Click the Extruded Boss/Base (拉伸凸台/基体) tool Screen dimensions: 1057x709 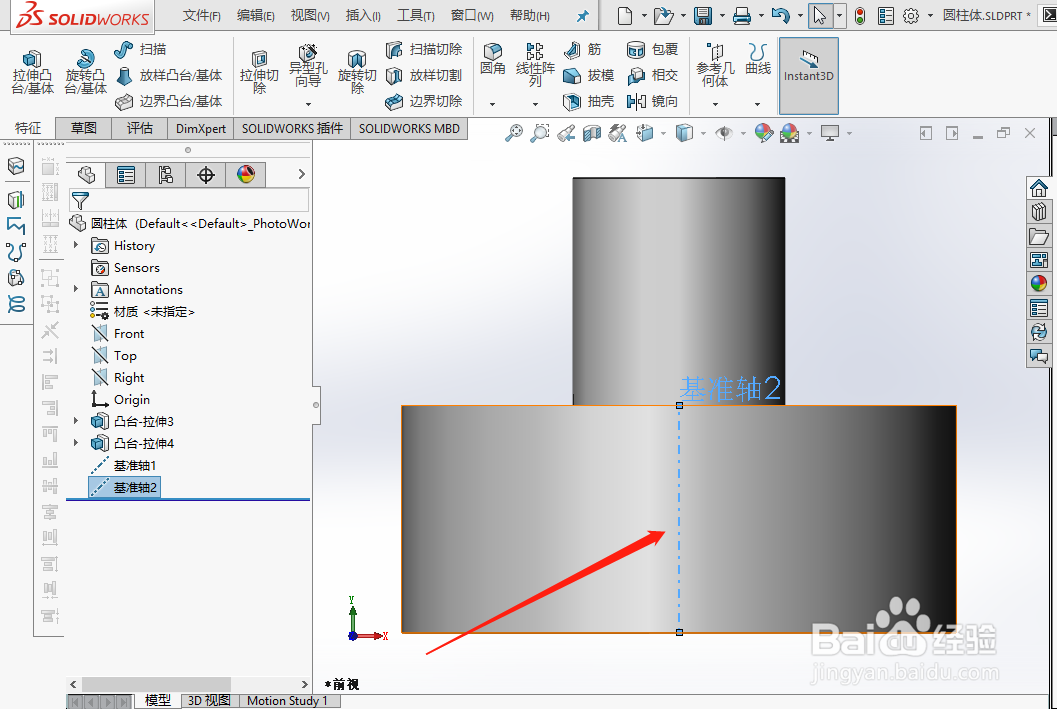32,72
